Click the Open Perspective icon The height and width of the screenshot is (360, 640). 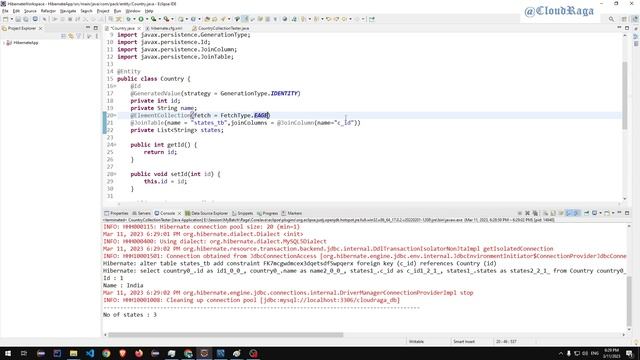pos(624,19)
